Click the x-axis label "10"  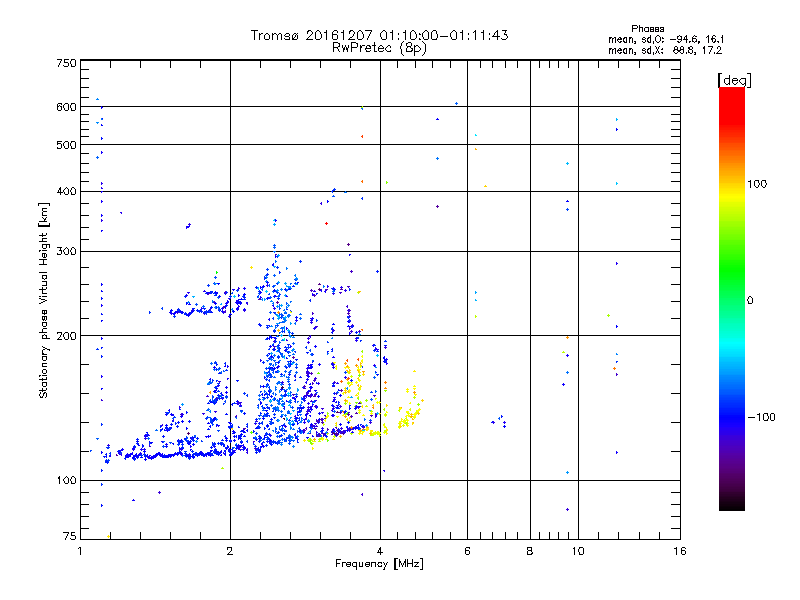(578, 551)
